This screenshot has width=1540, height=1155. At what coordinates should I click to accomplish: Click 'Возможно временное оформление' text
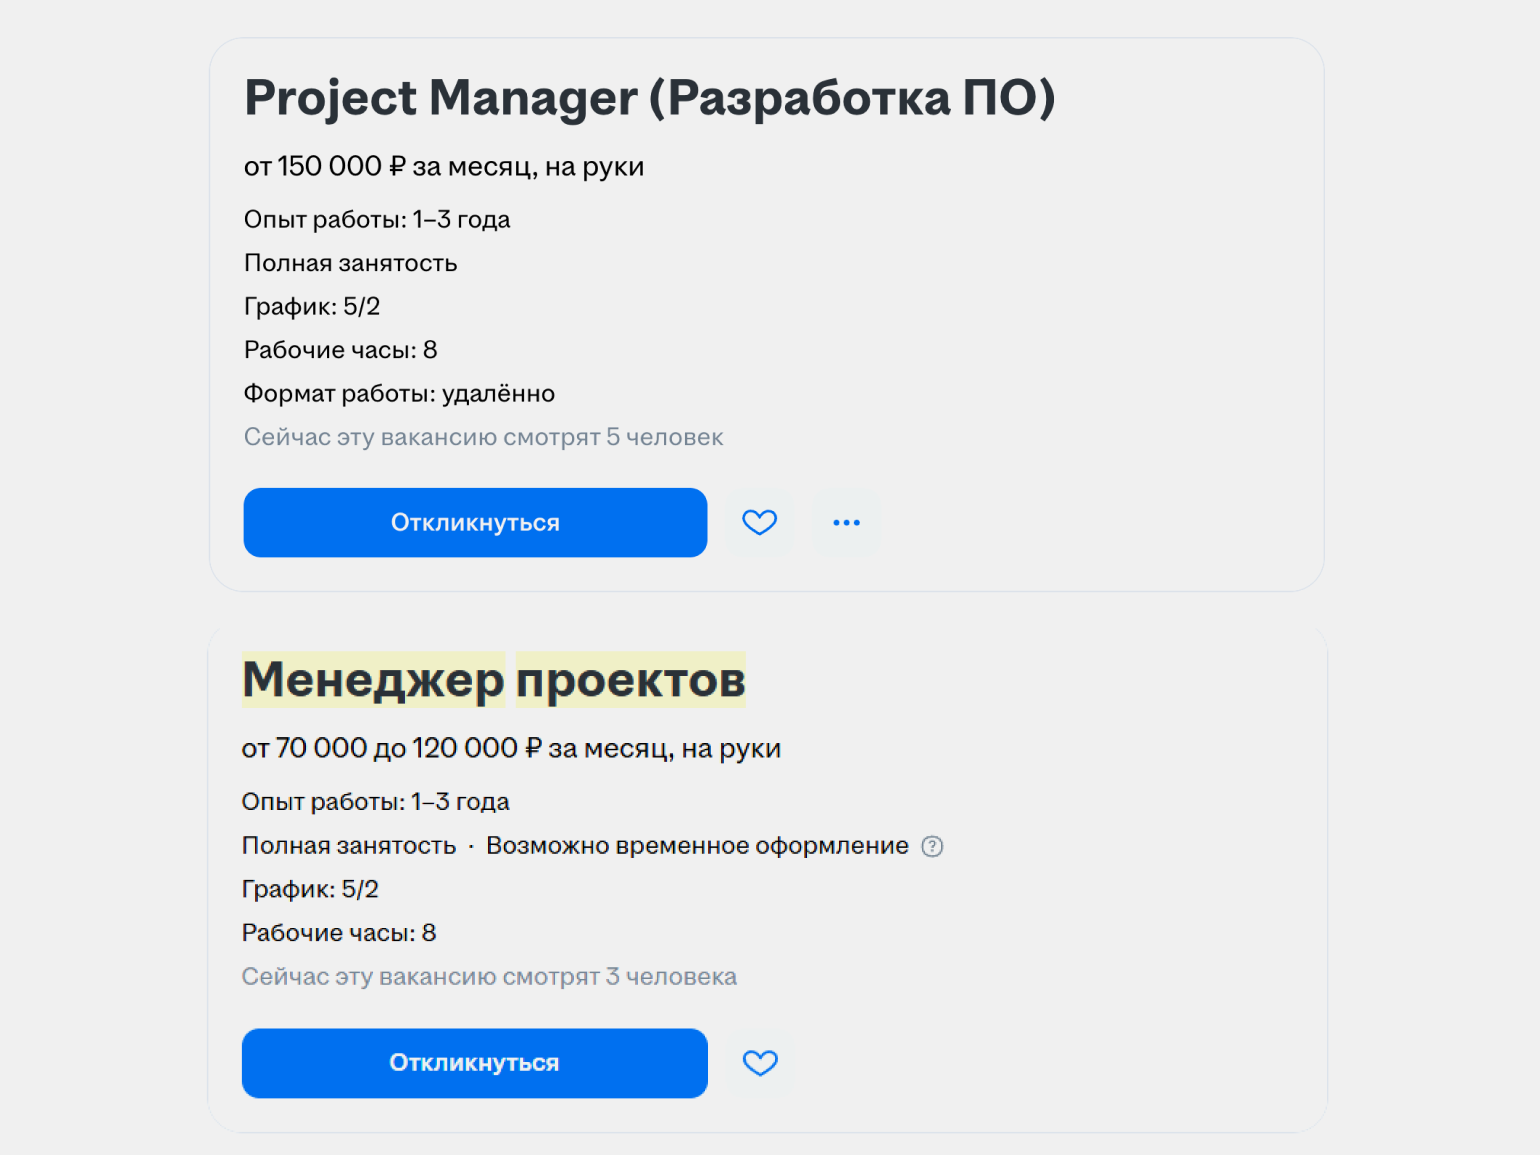point(697,846)
